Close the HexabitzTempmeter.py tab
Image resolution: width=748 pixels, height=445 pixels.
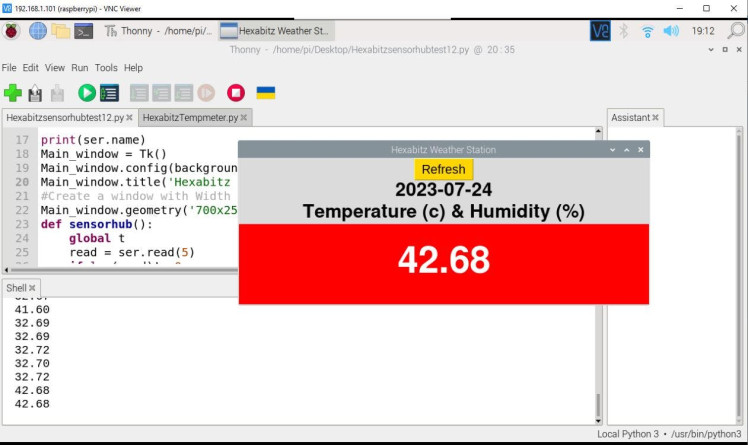click(244, 117)
